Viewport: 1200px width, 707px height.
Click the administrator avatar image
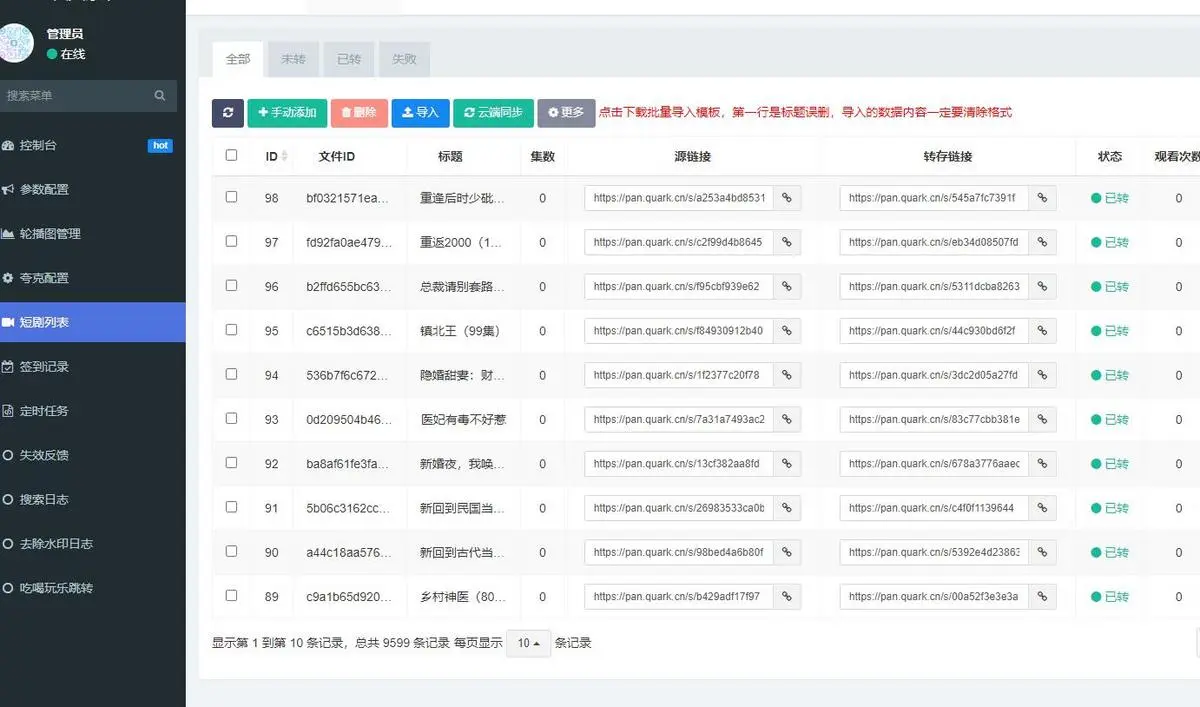click(16, 42)
